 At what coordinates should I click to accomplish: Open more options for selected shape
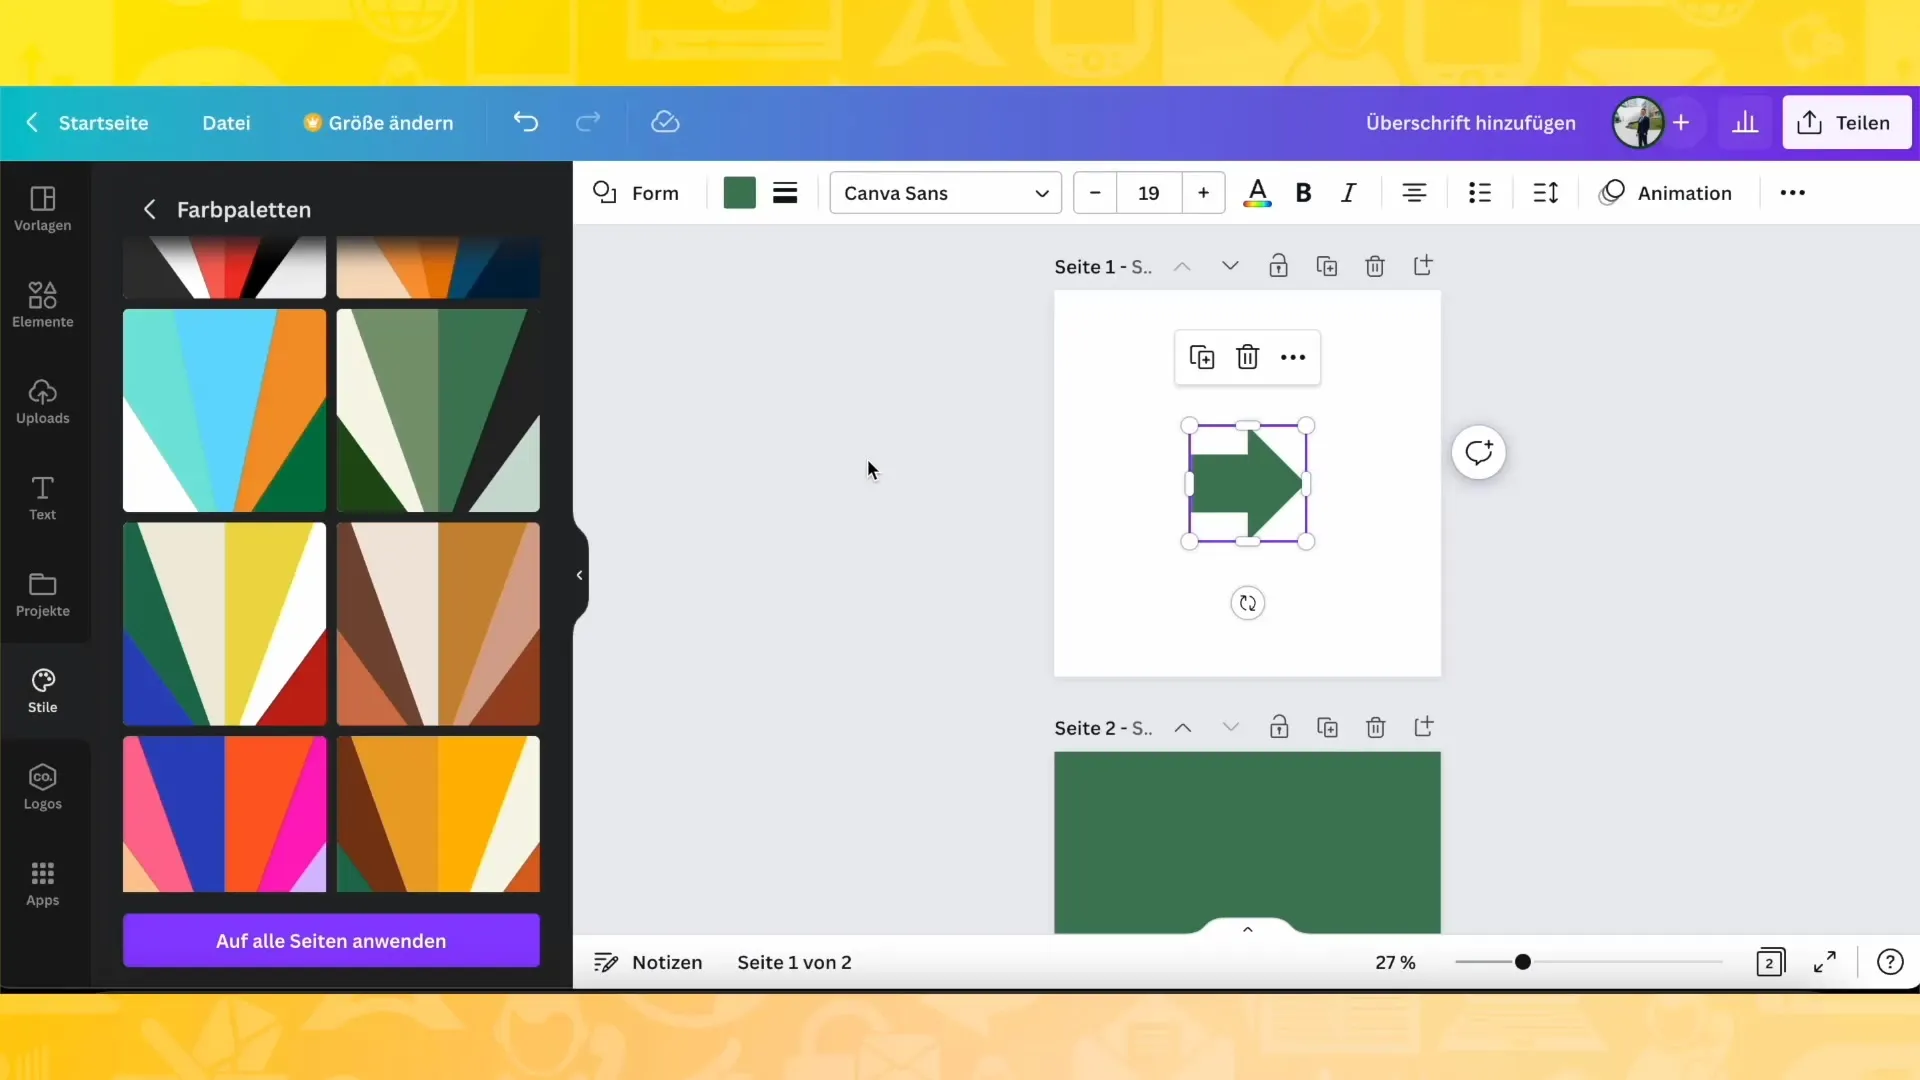1293,357
